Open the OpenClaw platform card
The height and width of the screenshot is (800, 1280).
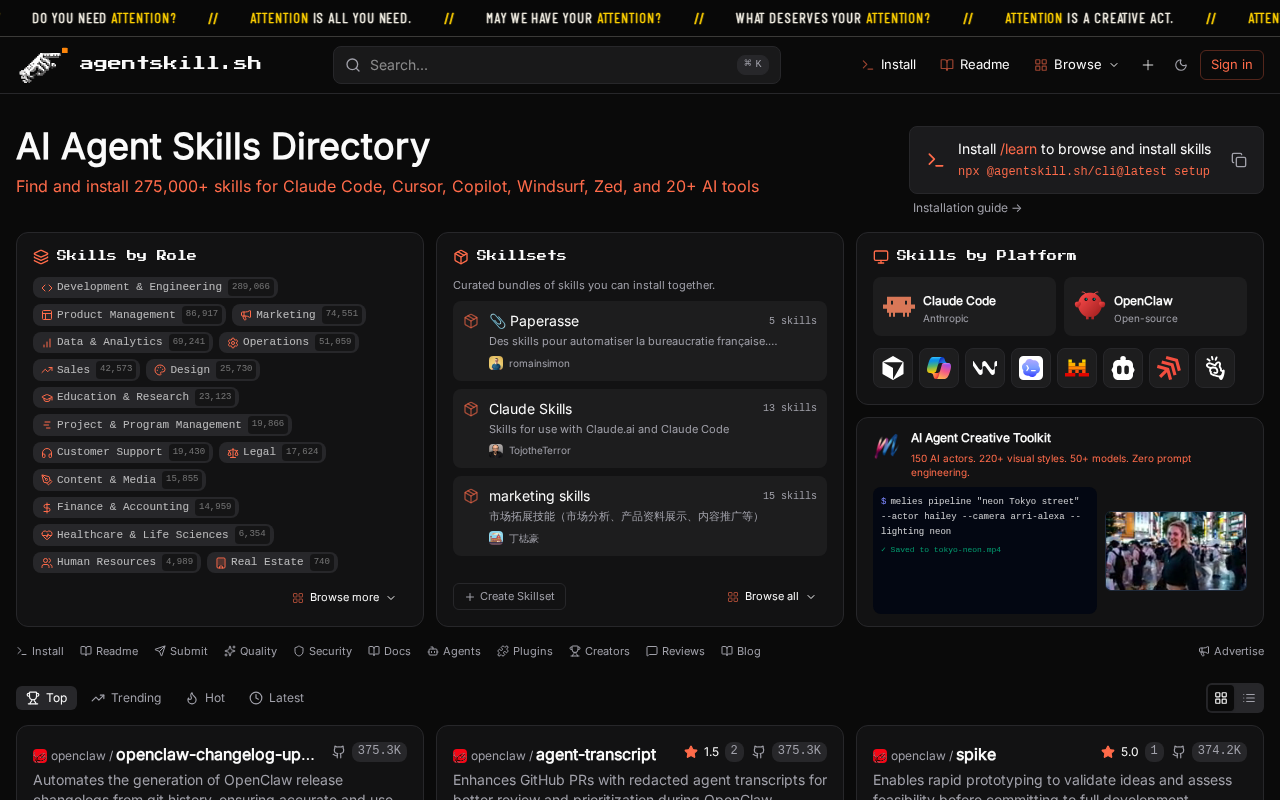1155,307
